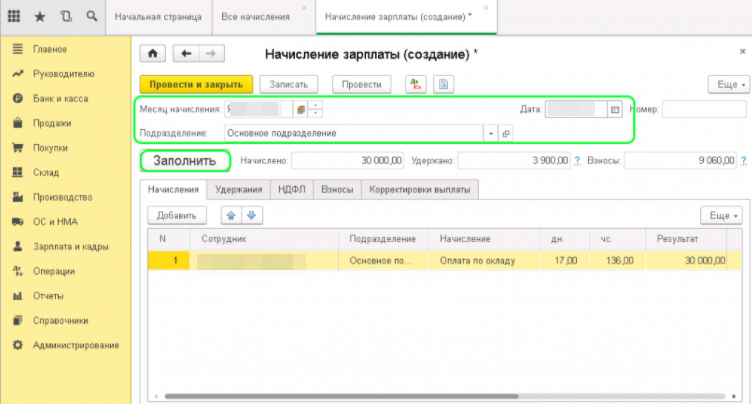
Task: Click the Провести button
Action: (362, 84)
